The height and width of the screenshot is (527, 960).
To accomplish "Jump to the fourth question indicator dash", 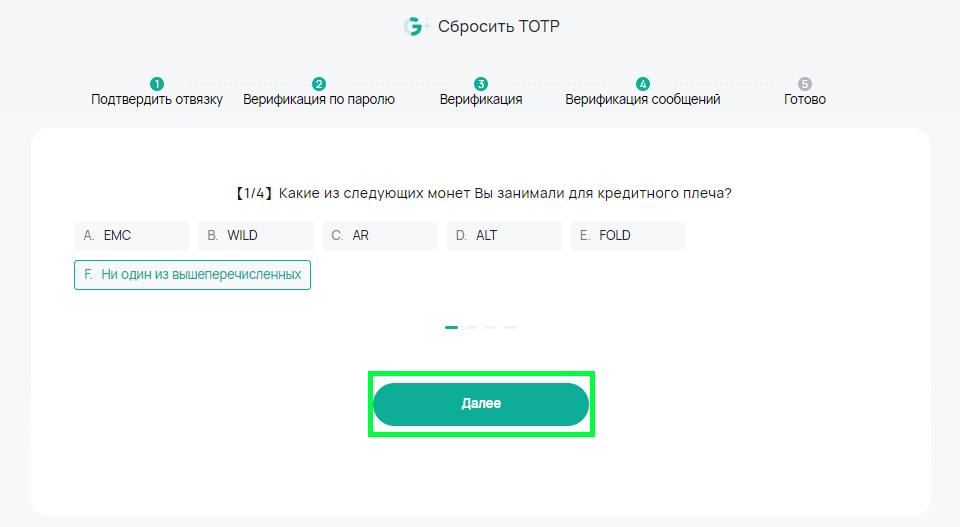I will (511, 327).
